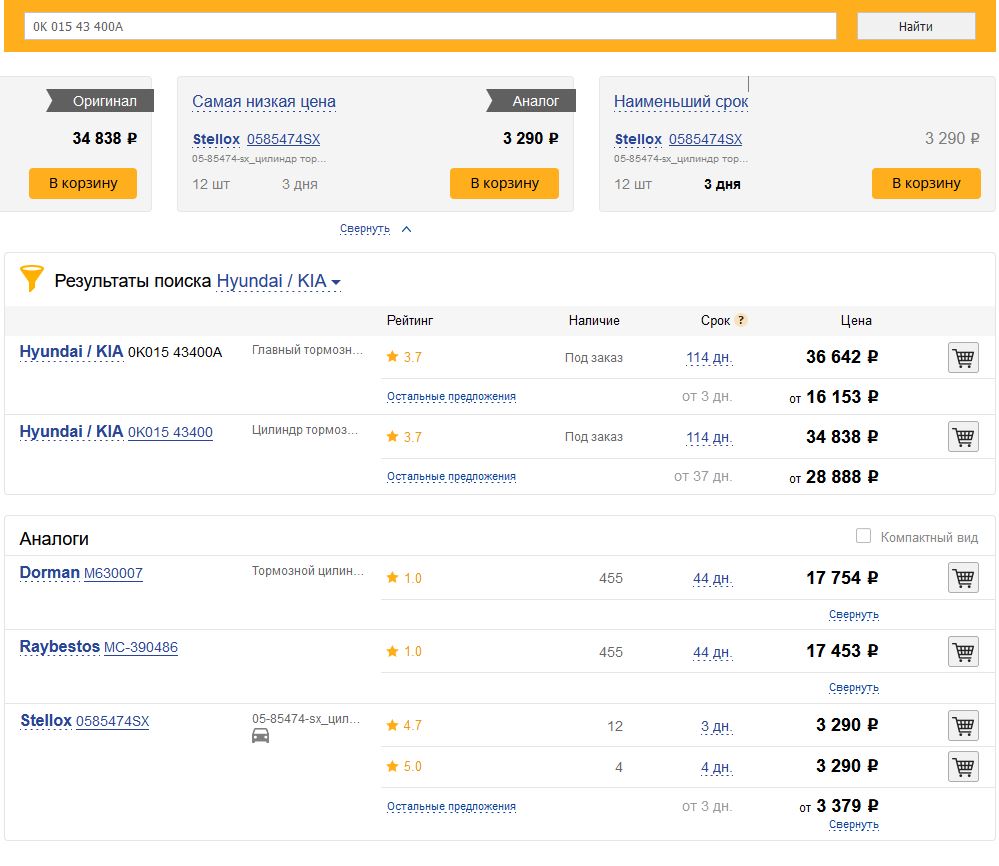This screenshot has height=866, width=999.
Task: Sort results by Рейтинг column header
Action: (x=410, y=321)
